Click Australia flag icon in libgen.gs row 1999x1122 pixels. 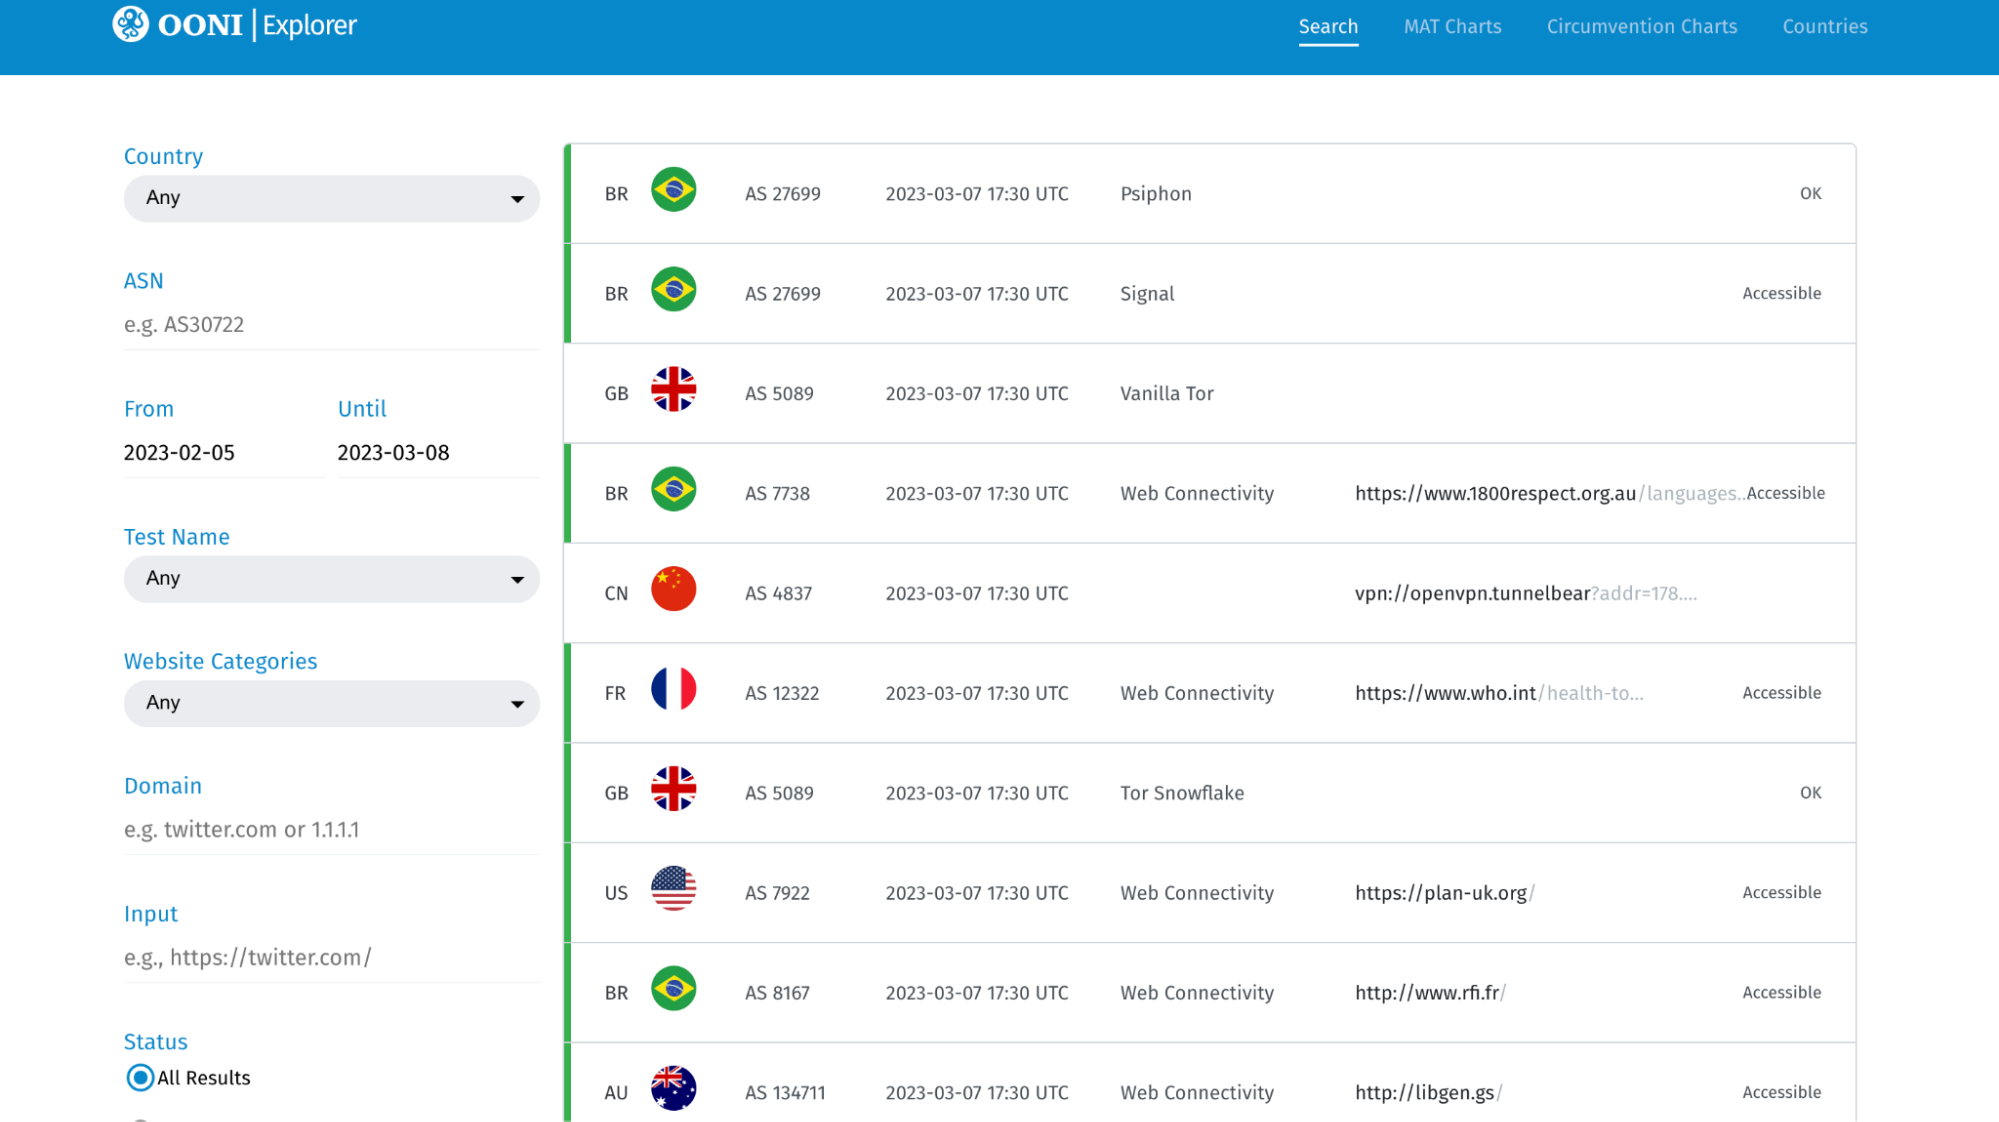pyautogui.click(x=673, y=1089)
